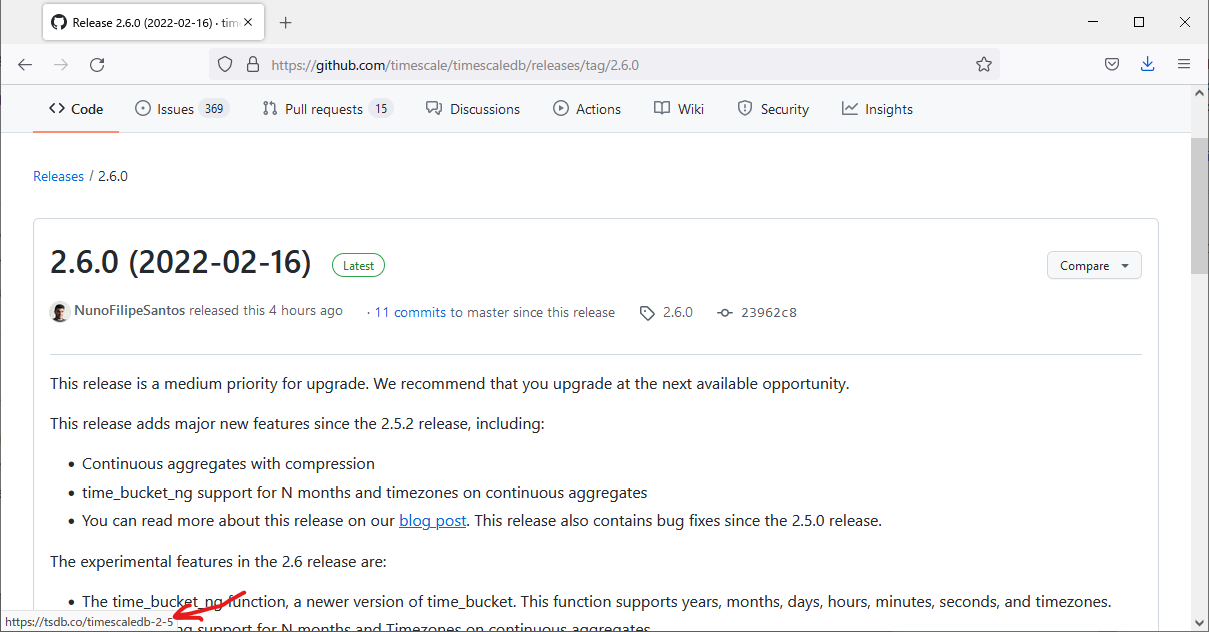Click the 2.6.0 breadcrumb text
Viewport: 1209px width, 632px height.
113,176
